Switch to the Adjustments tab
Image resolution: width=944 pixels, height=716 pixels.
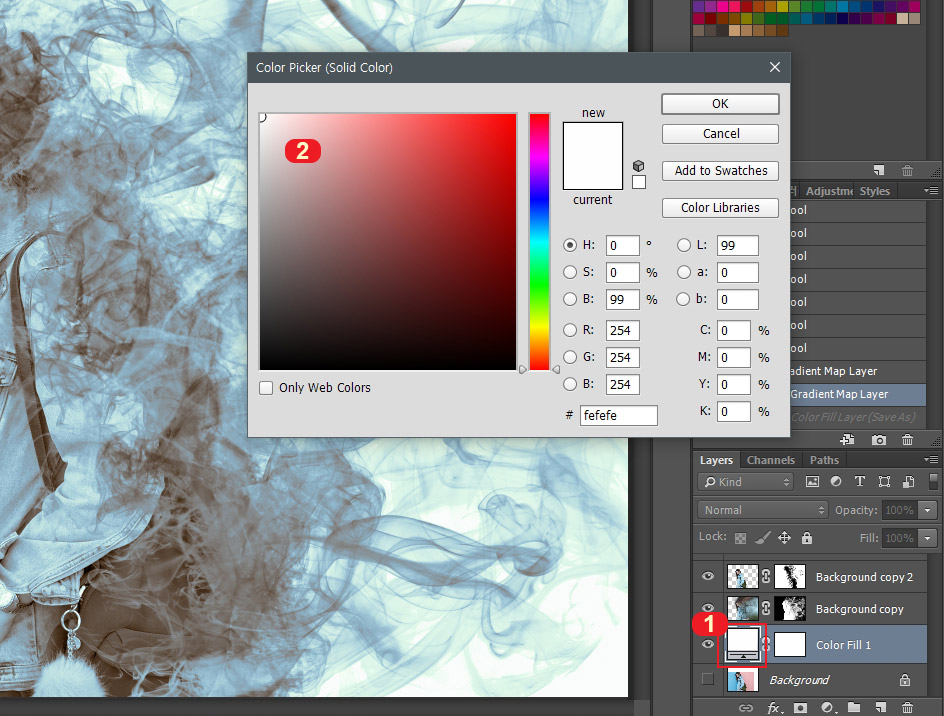click(x=828, y=191)
